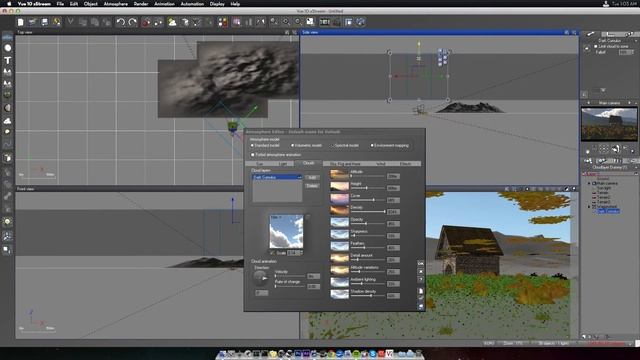Toggle the Limit cloud to zone checkbox

click(x=596, y=47)
